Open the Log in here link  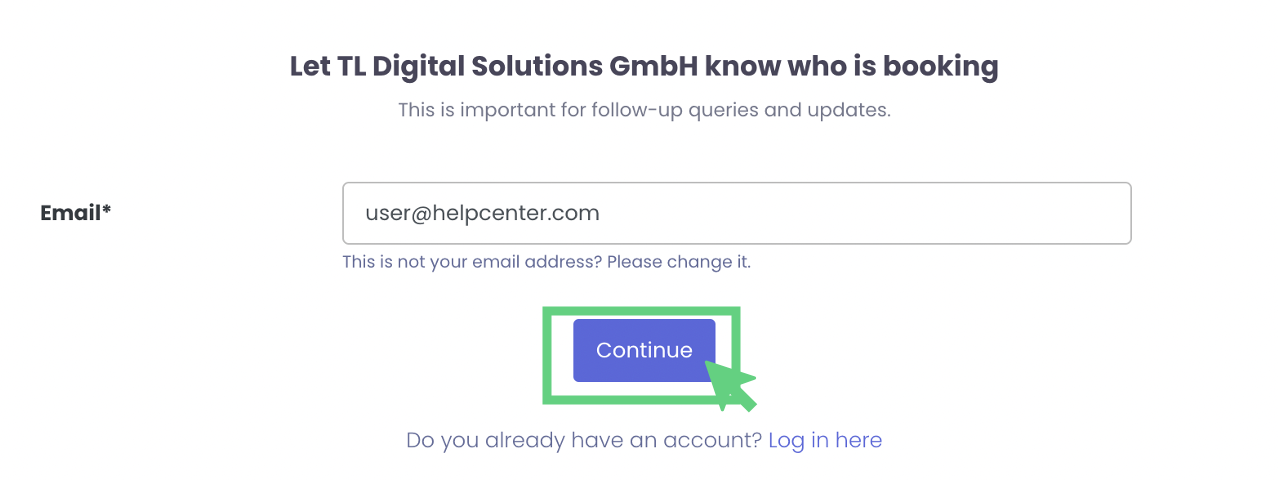pos(825,440)
